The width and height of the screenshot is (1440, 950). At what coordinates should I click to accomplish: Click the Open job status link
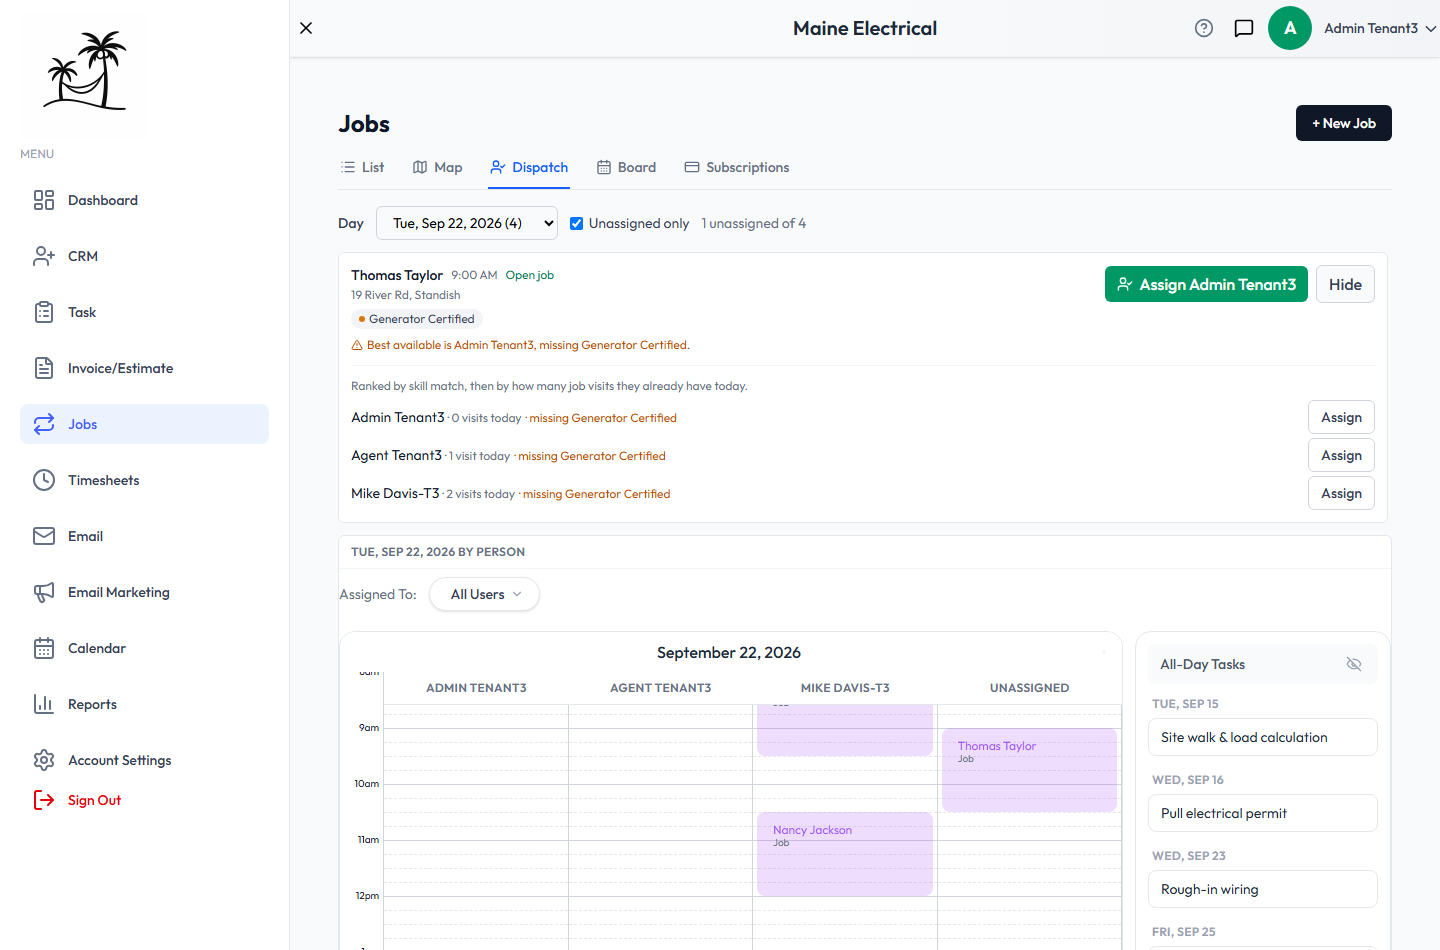(x=529, y=275)
